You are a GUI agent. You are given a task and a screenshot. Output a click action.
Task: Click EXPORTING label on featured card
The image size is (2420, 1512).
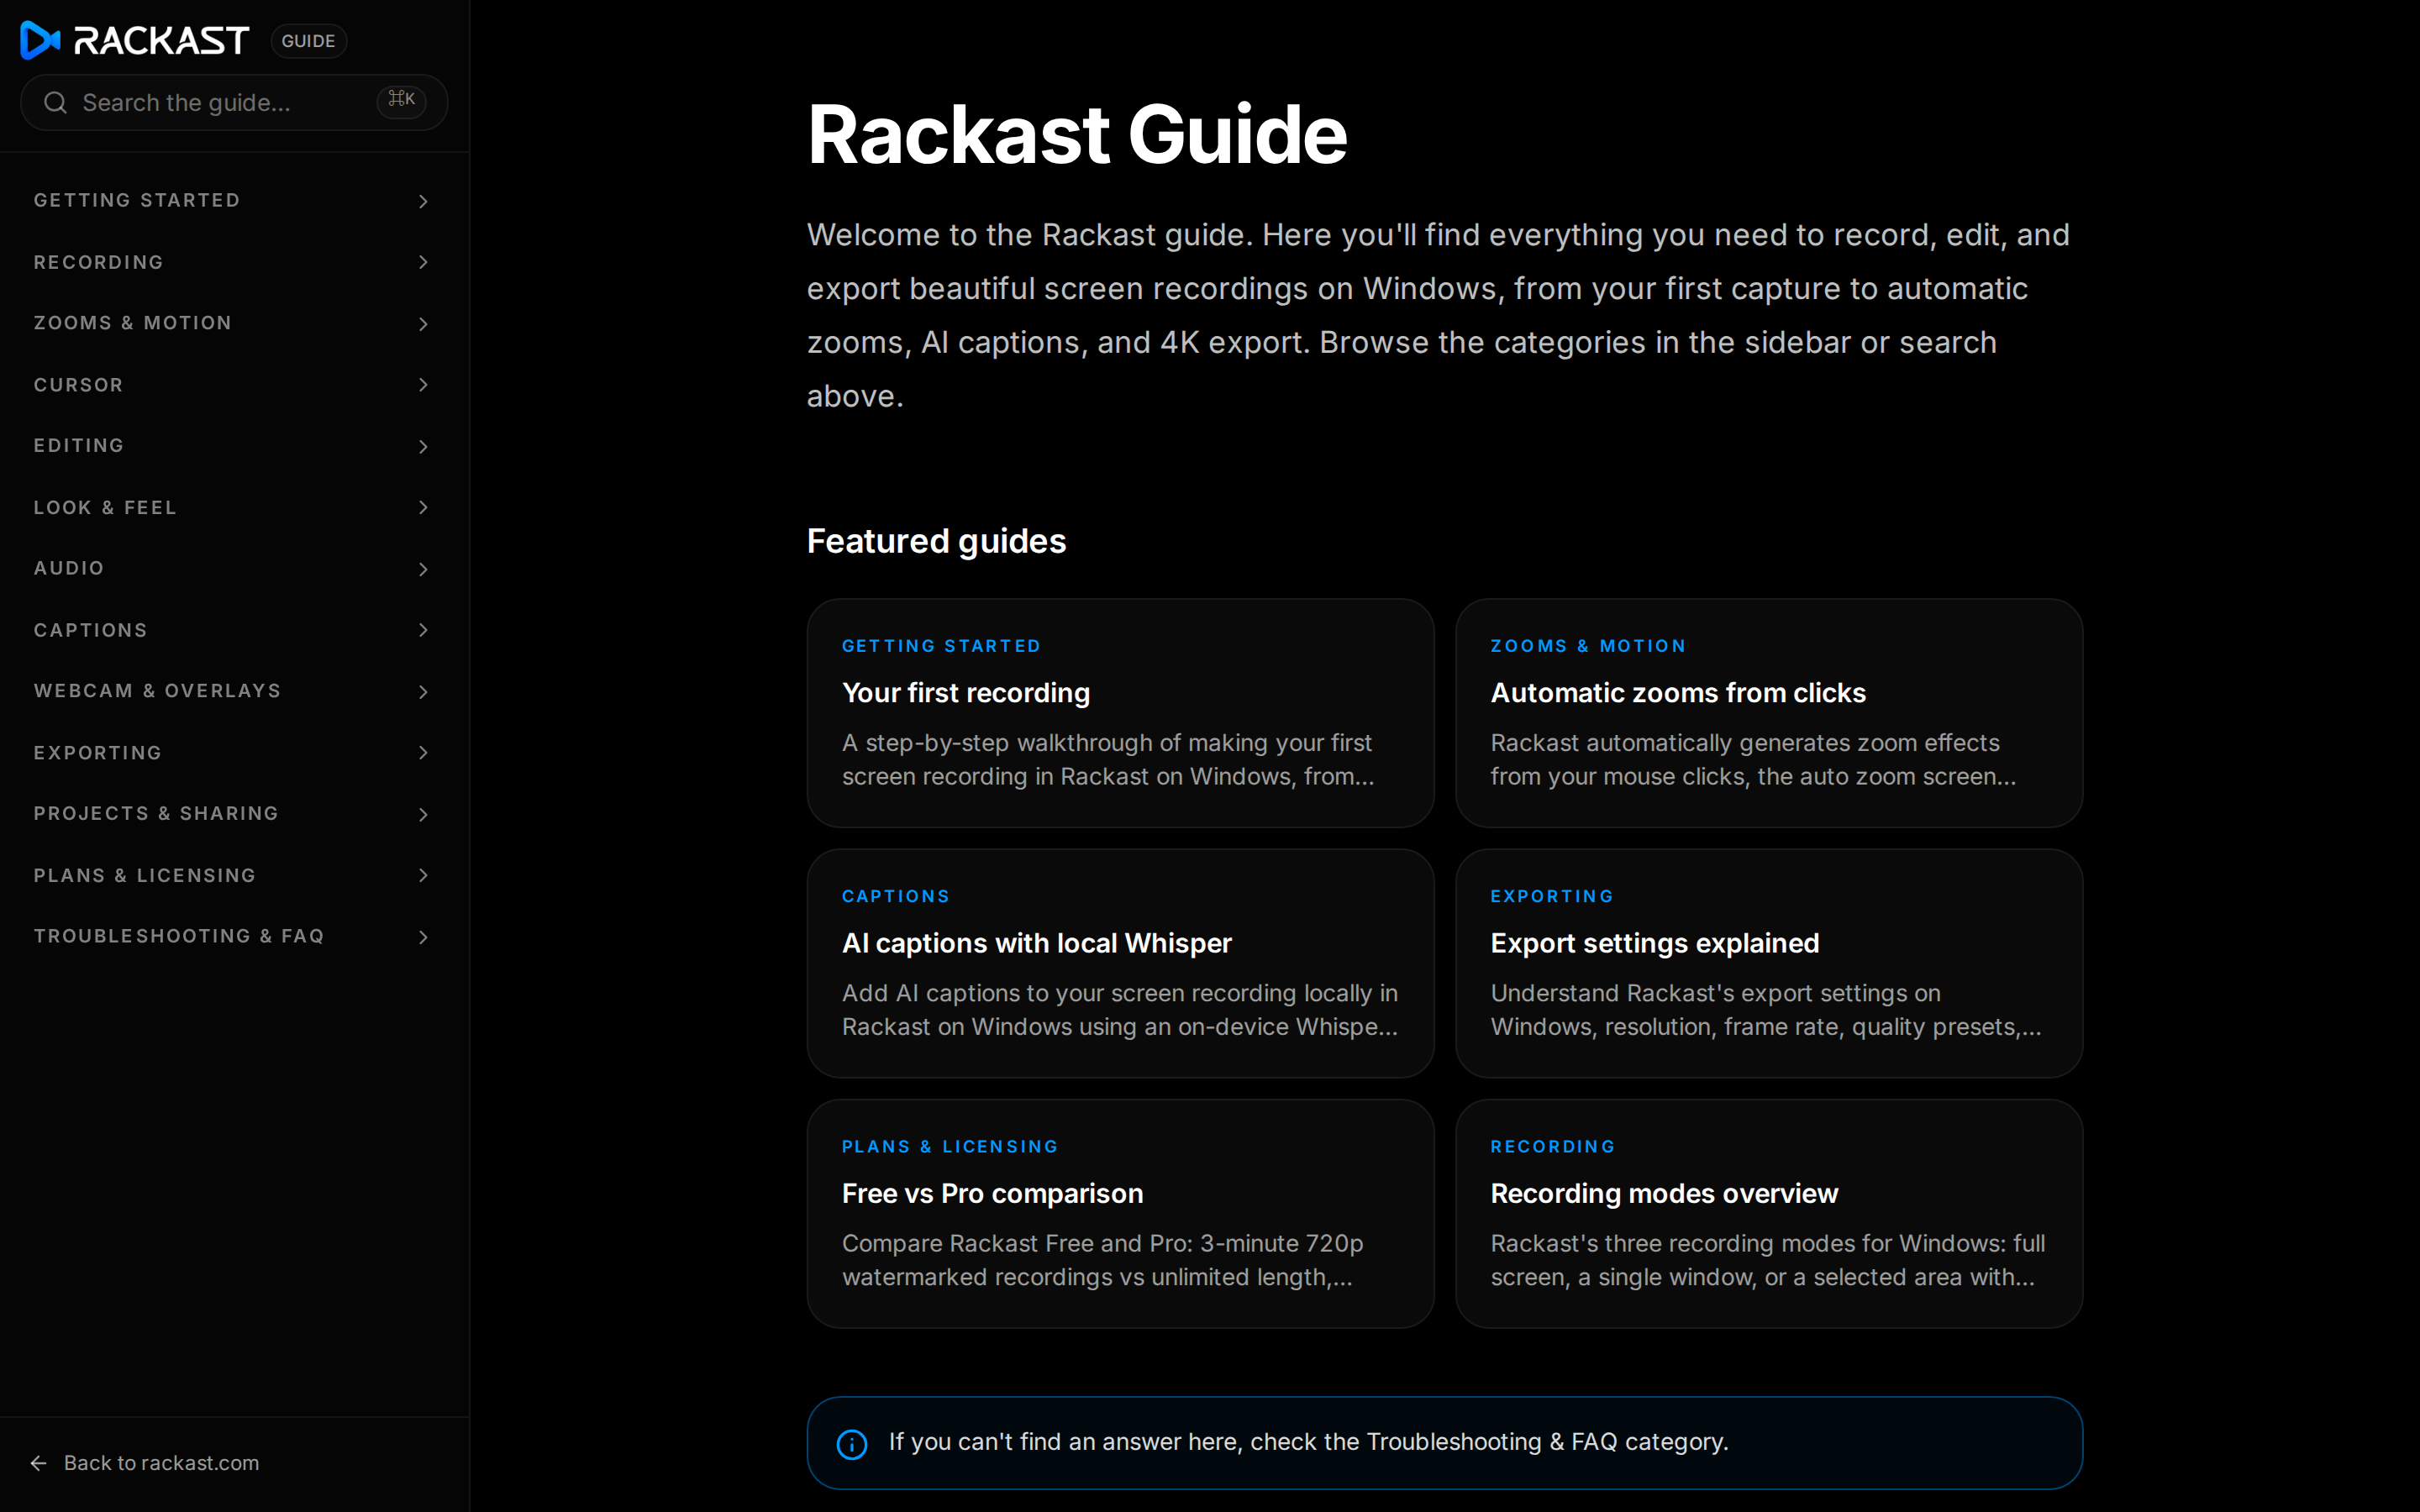[1552, 896]
